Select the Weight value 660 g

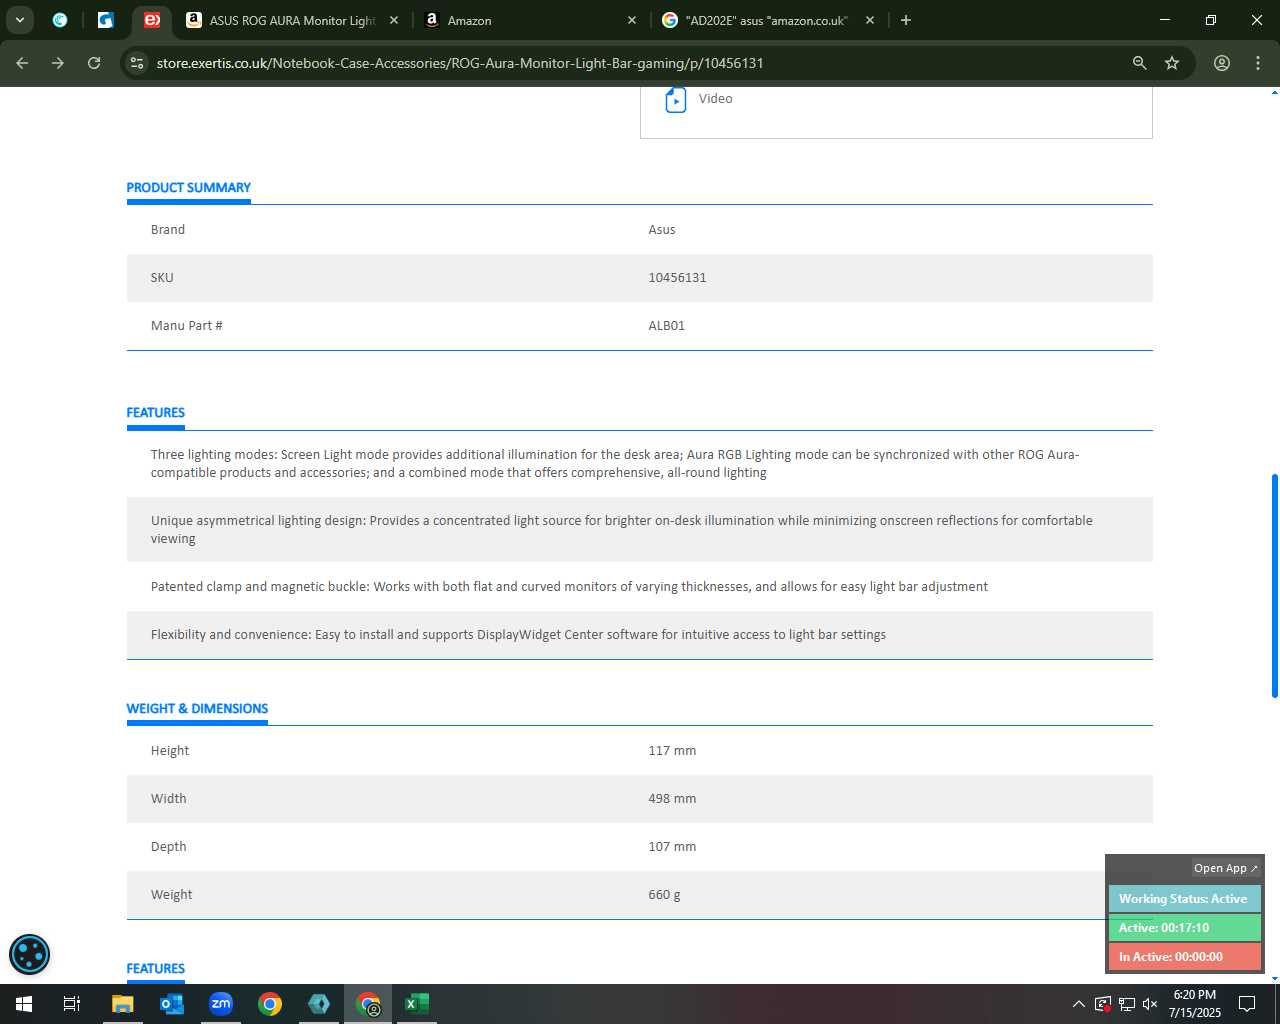664,894
